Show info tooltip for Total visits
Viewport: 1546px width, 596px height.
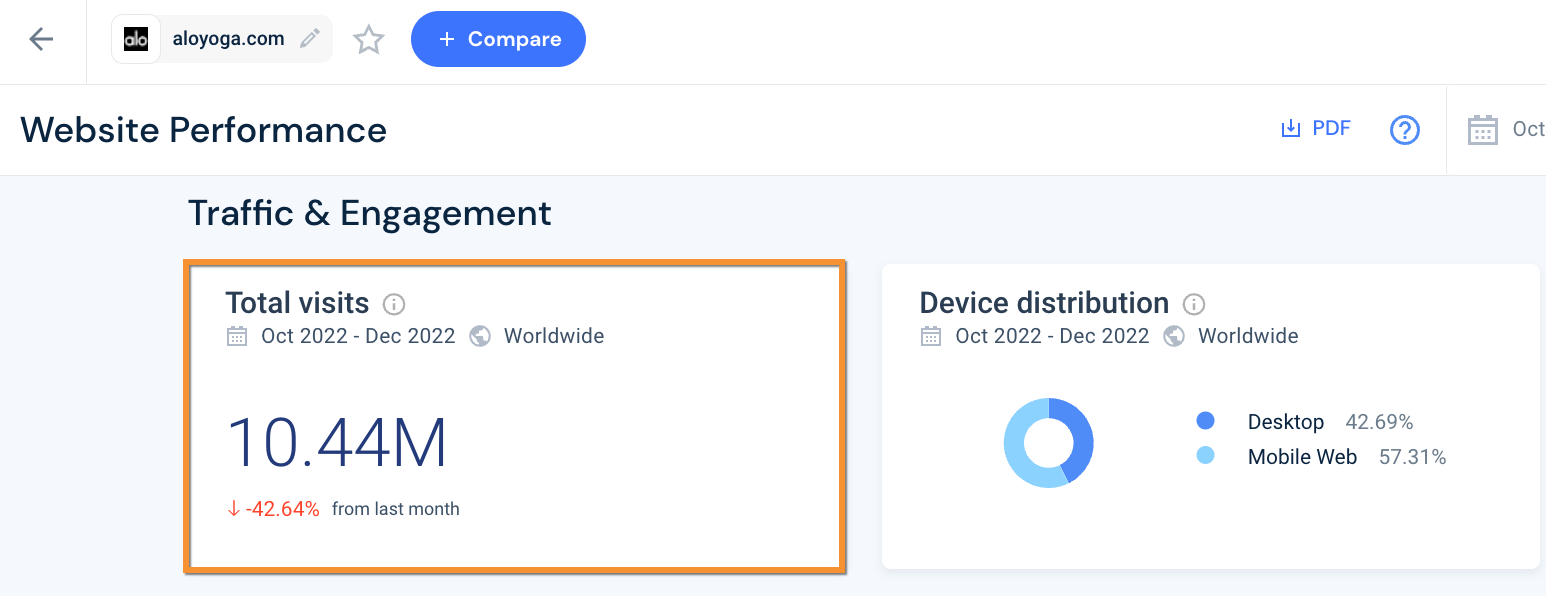pyautogui.click(x=394, y=304)
